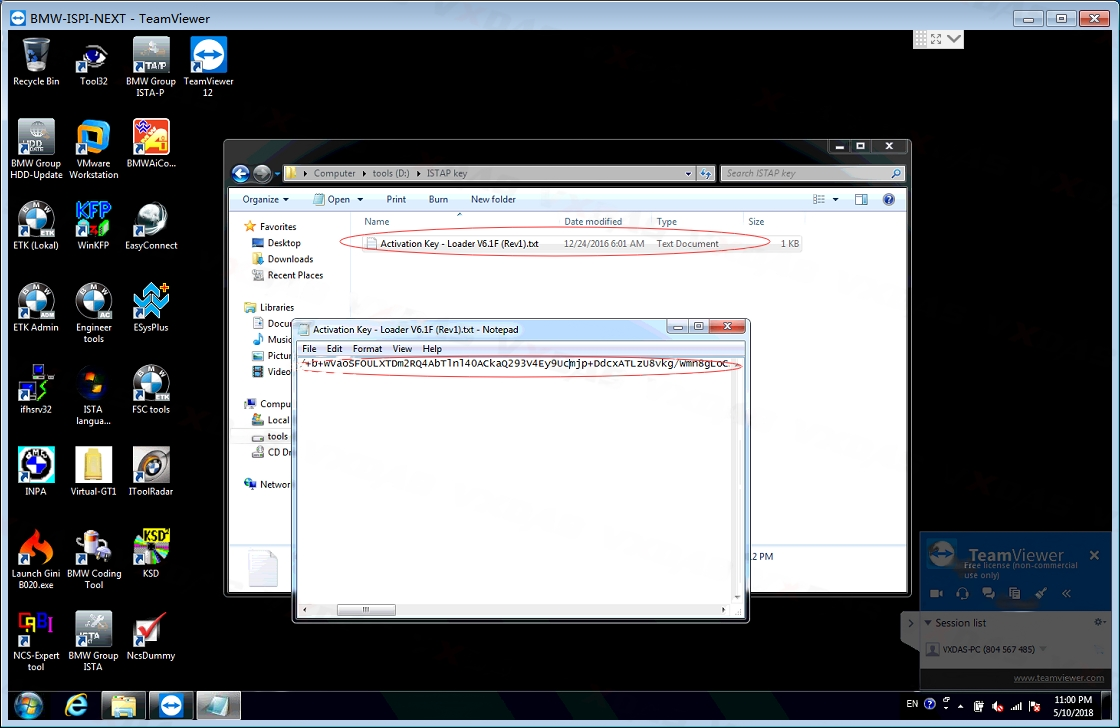Launch Tool32 from the desktop
1120x728 pixels.
[x=94, y=62]
